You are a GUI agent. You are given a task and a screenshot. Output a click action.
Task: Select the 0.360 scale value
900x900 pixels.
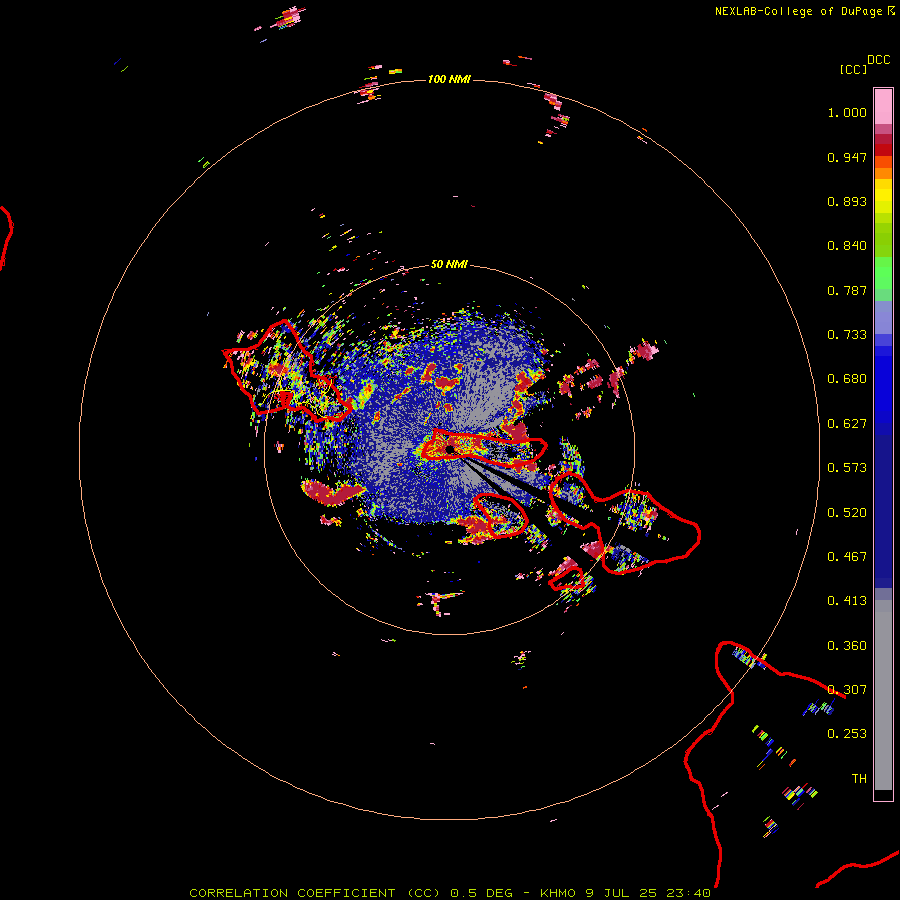tap(847, 646)
